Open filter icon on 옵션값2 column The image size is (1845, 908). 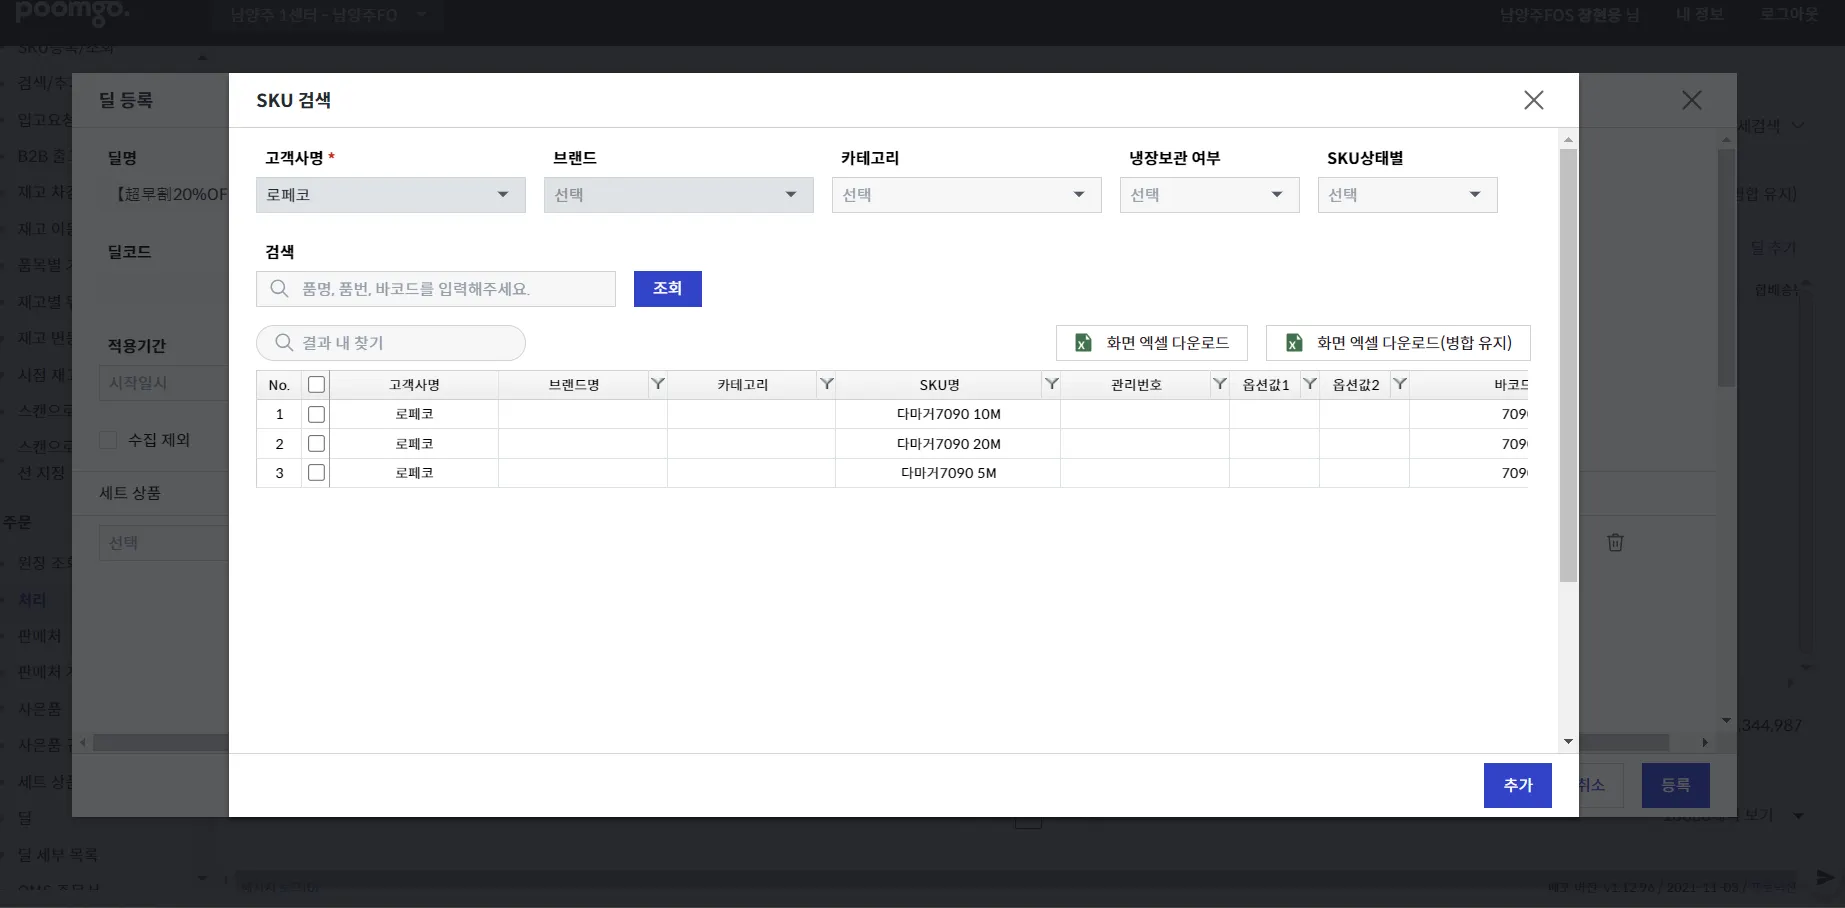(x=1400, y=384)
